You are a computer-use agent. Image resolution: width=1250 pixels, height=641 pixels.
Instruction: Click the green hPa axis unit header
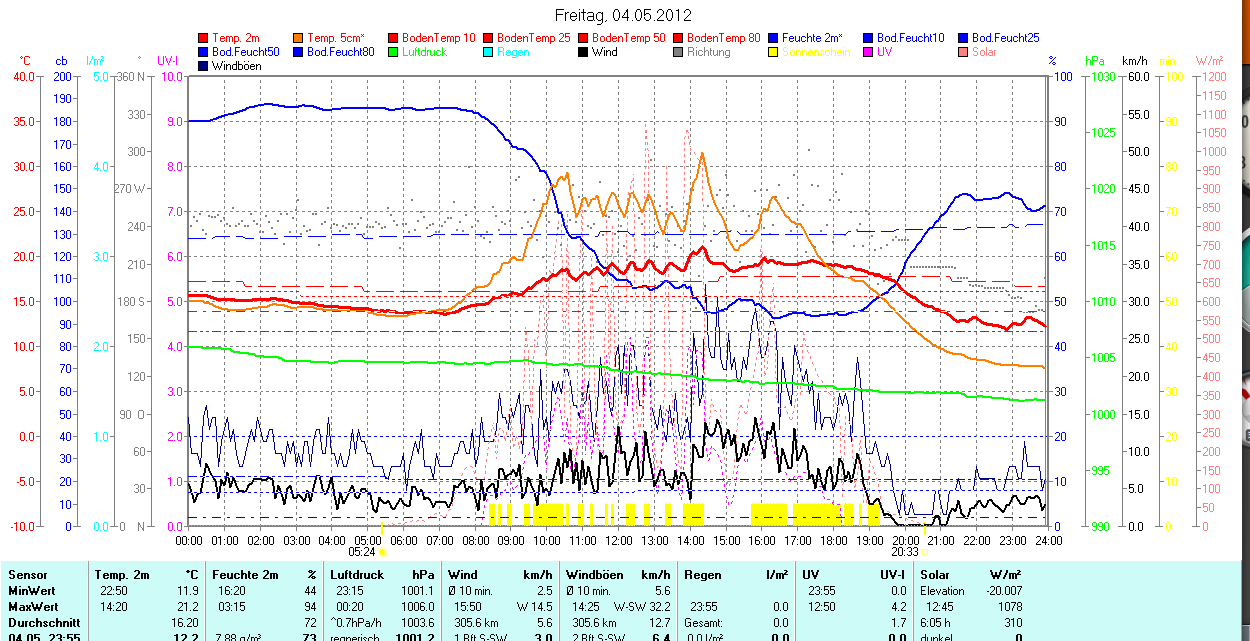[x=1095, y=61]
